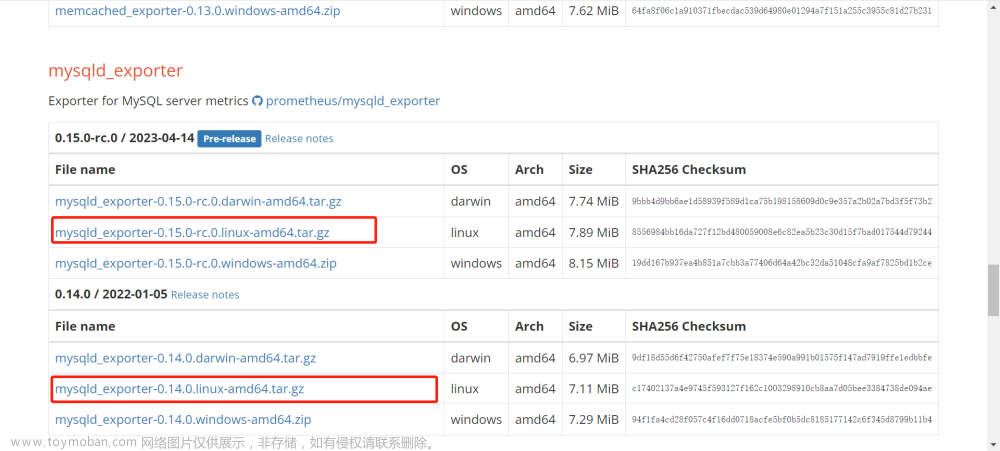Select checksum of 0.15.0-rc.0 darwin file
Viewport: 1000px width, 451px height.
coord(782,202)
